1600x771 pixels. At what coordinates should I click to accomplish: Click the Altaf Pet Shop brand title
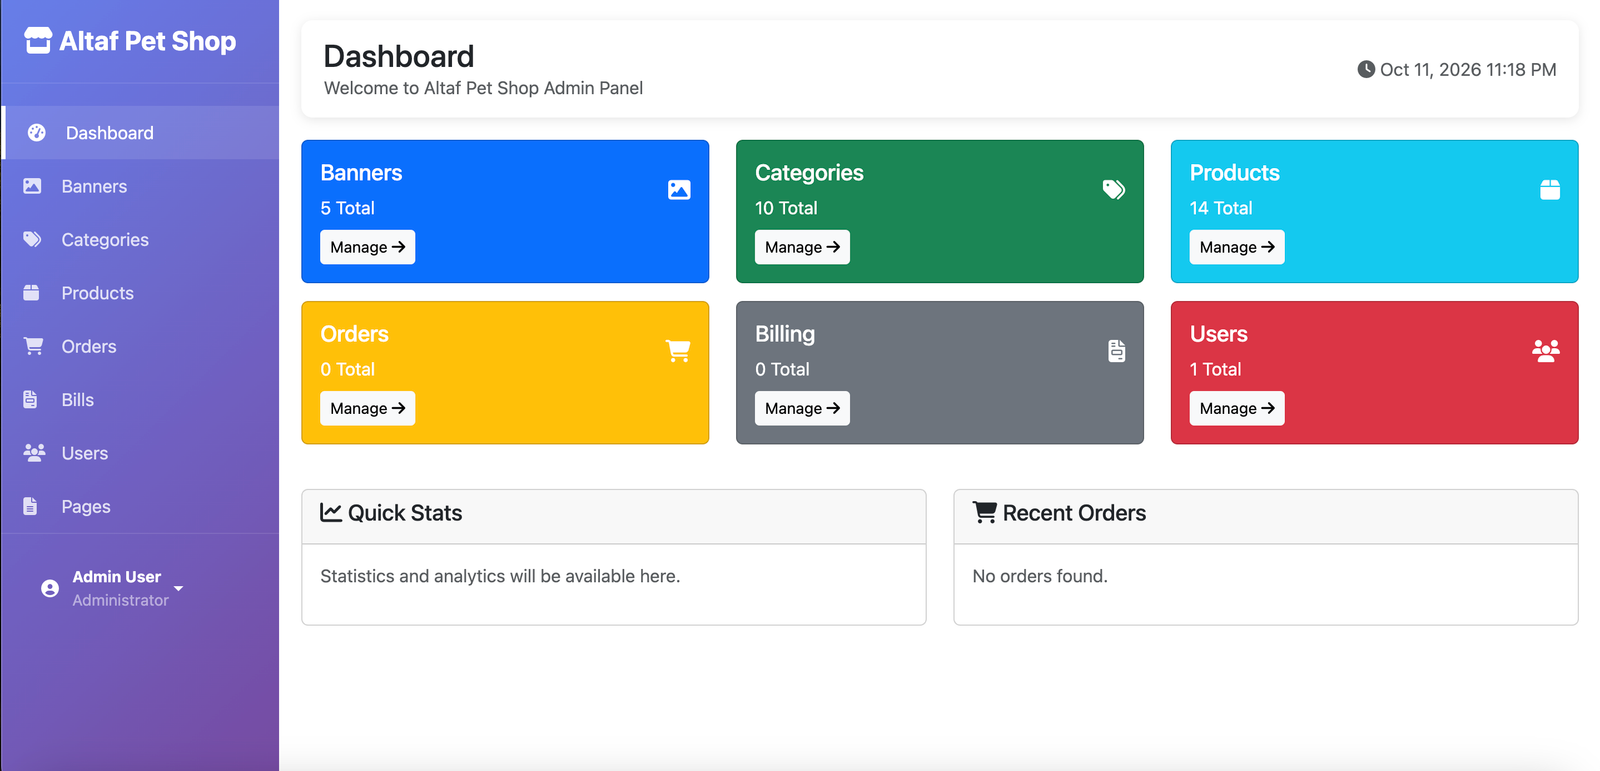coord(148,41)
